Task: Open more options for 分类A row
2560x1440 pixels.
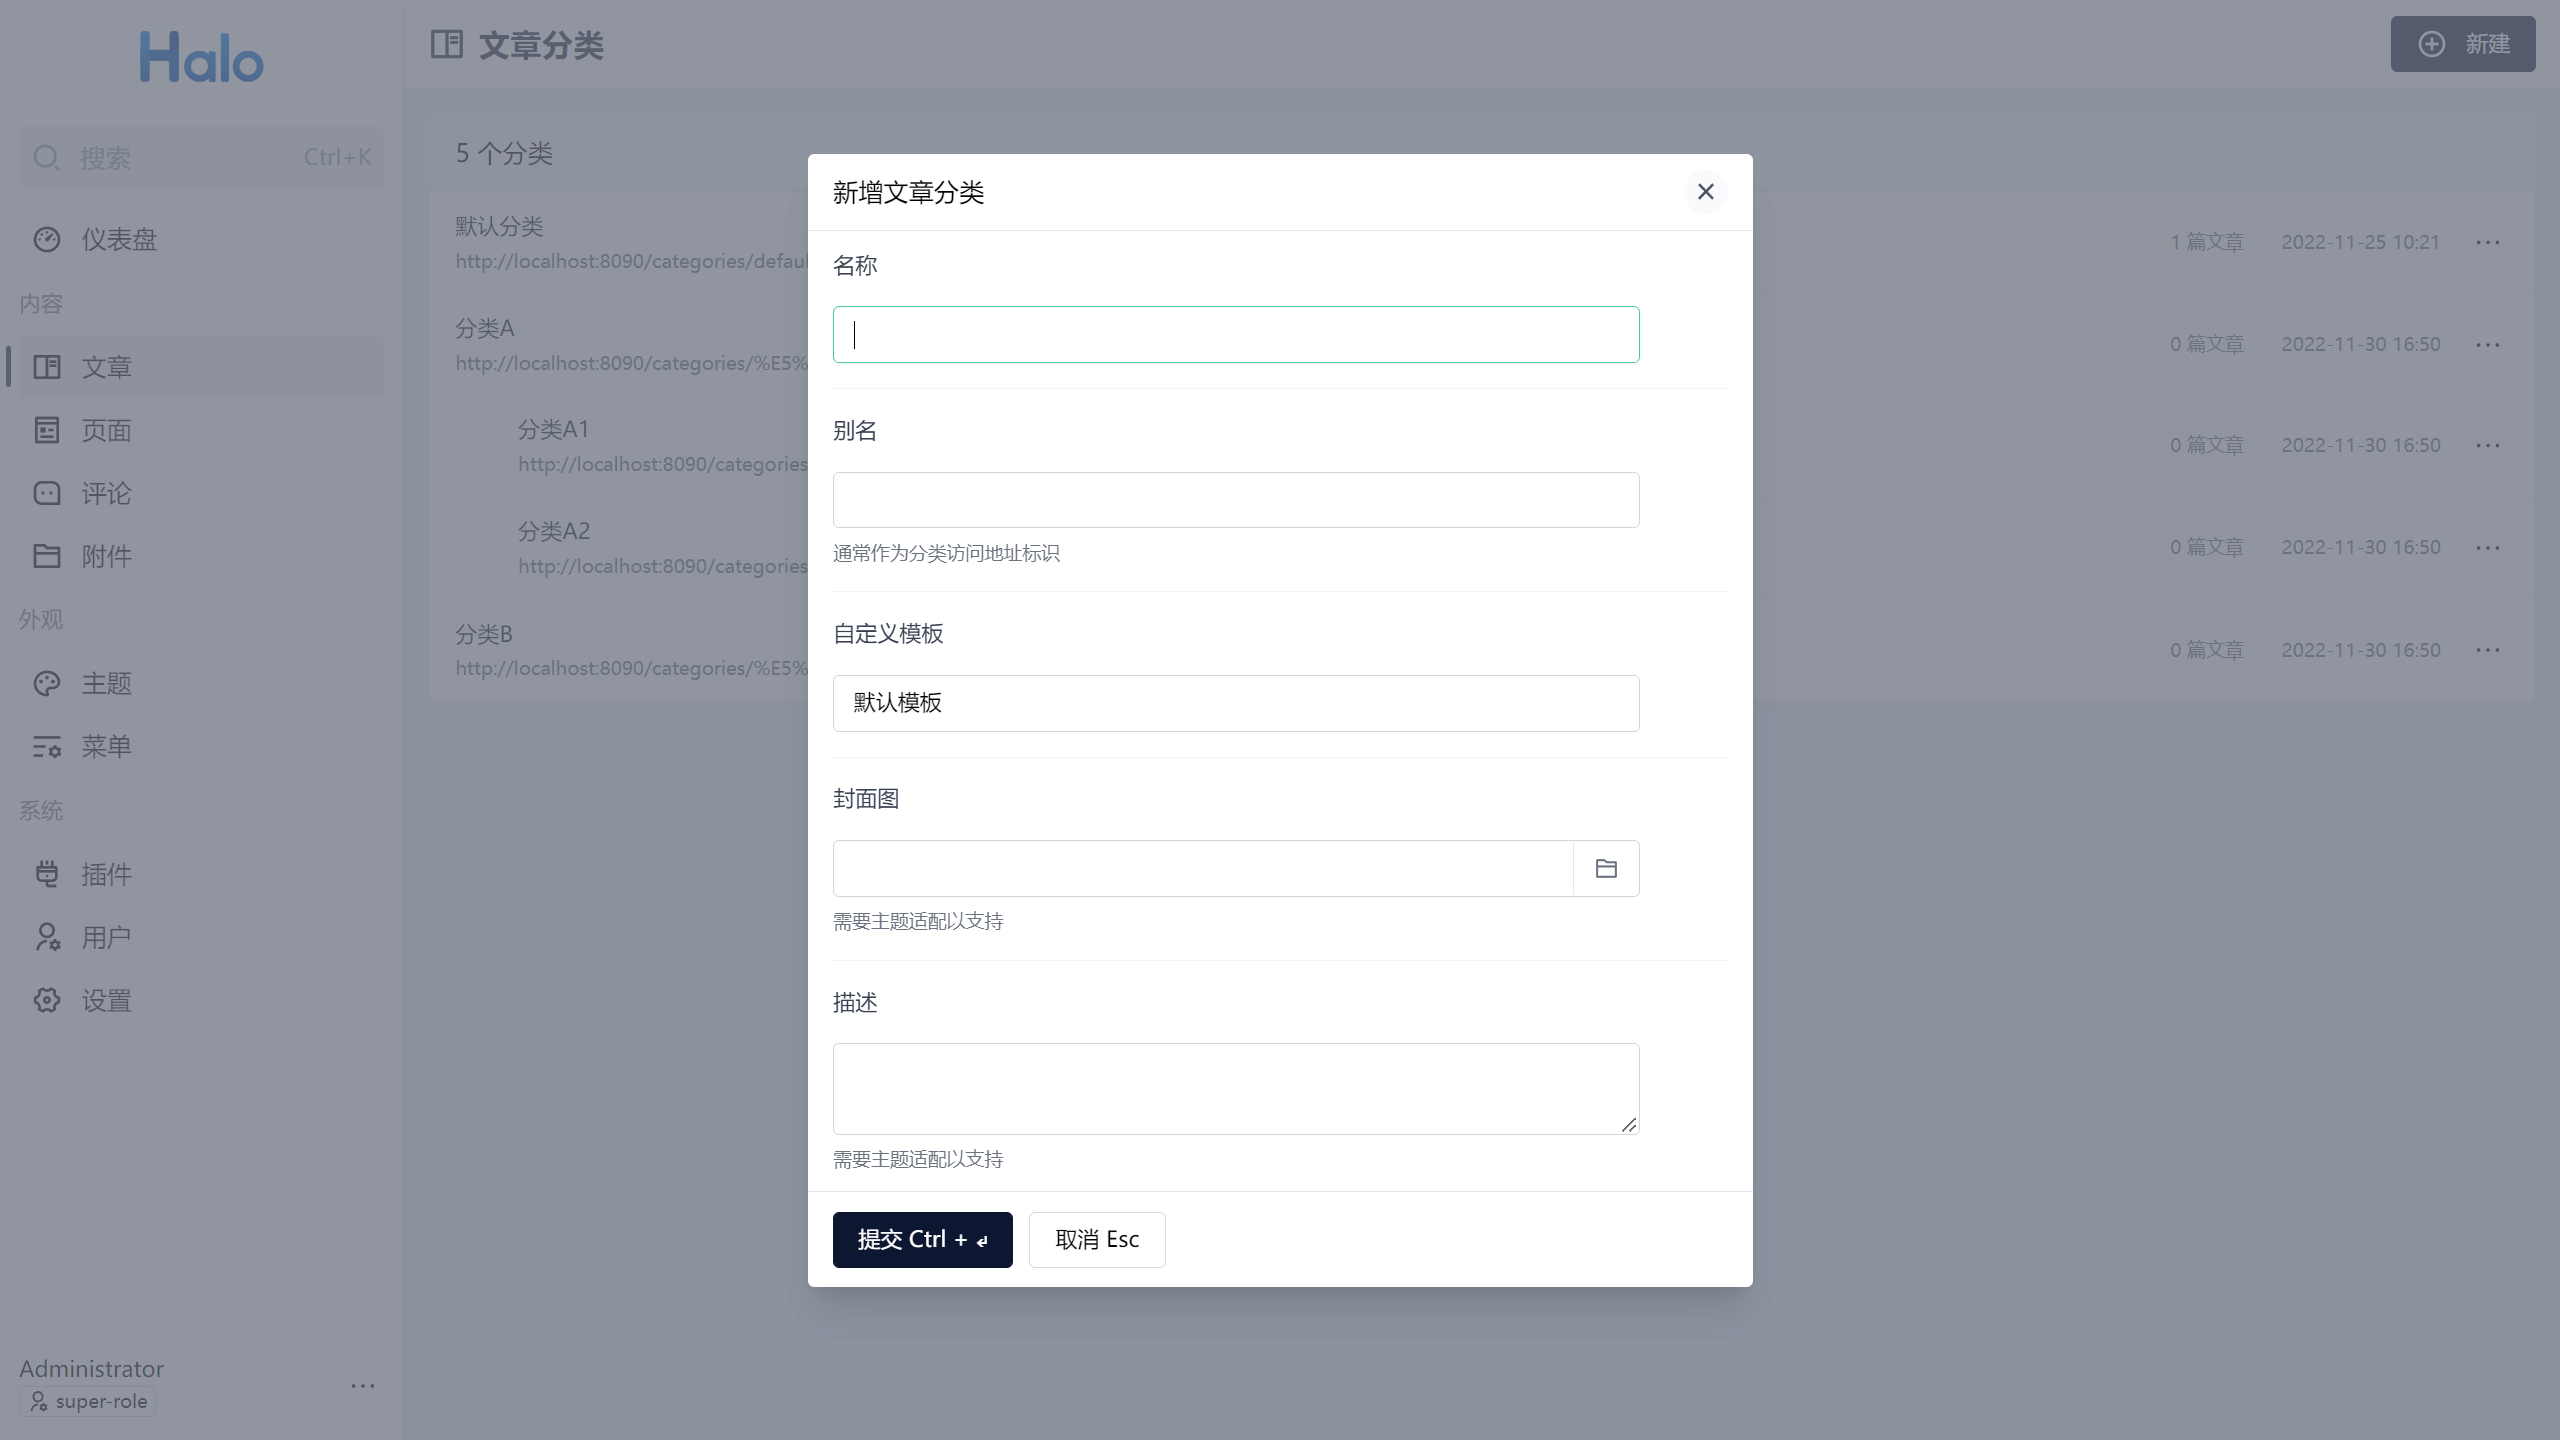Action: pyautogui.click(x=2488, y=344)
